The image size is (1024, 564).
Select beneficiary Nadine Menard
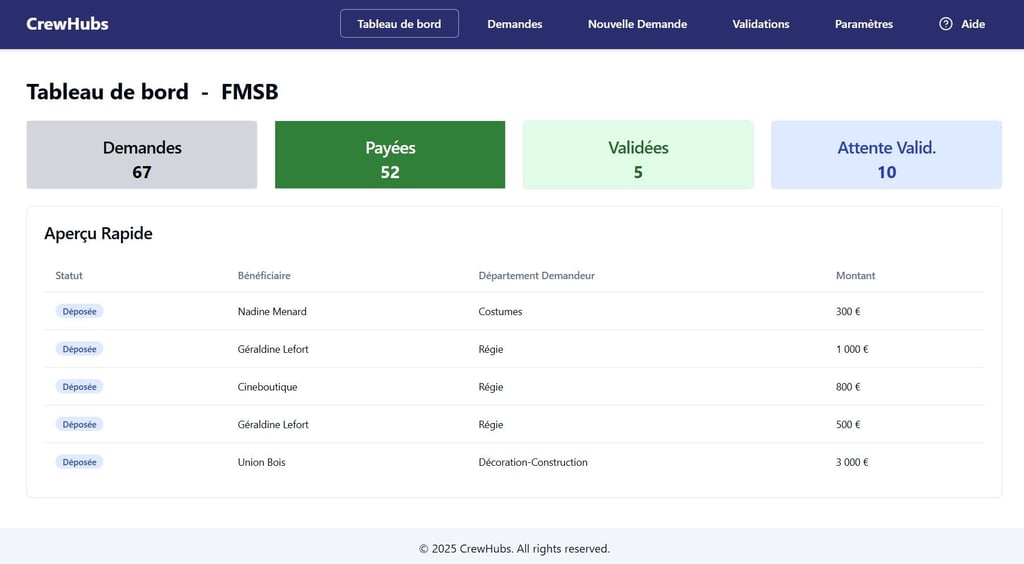(x=272, y=311)
